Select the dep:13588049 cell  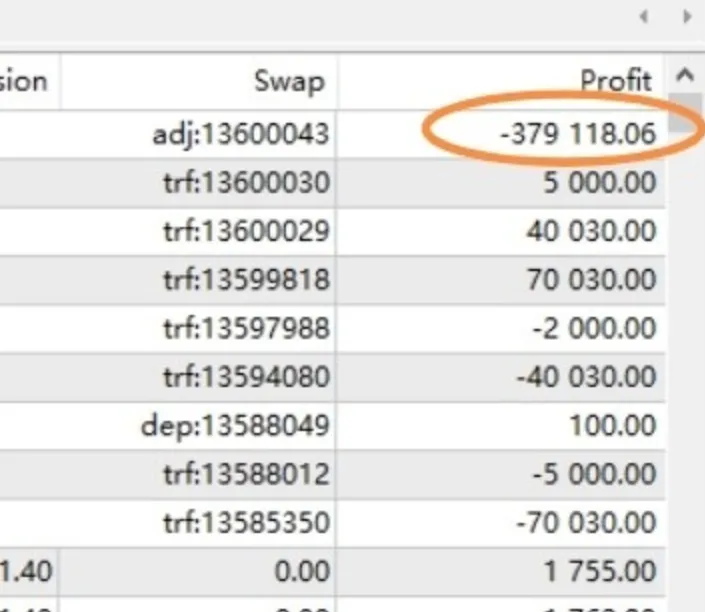tap(235, 426)
